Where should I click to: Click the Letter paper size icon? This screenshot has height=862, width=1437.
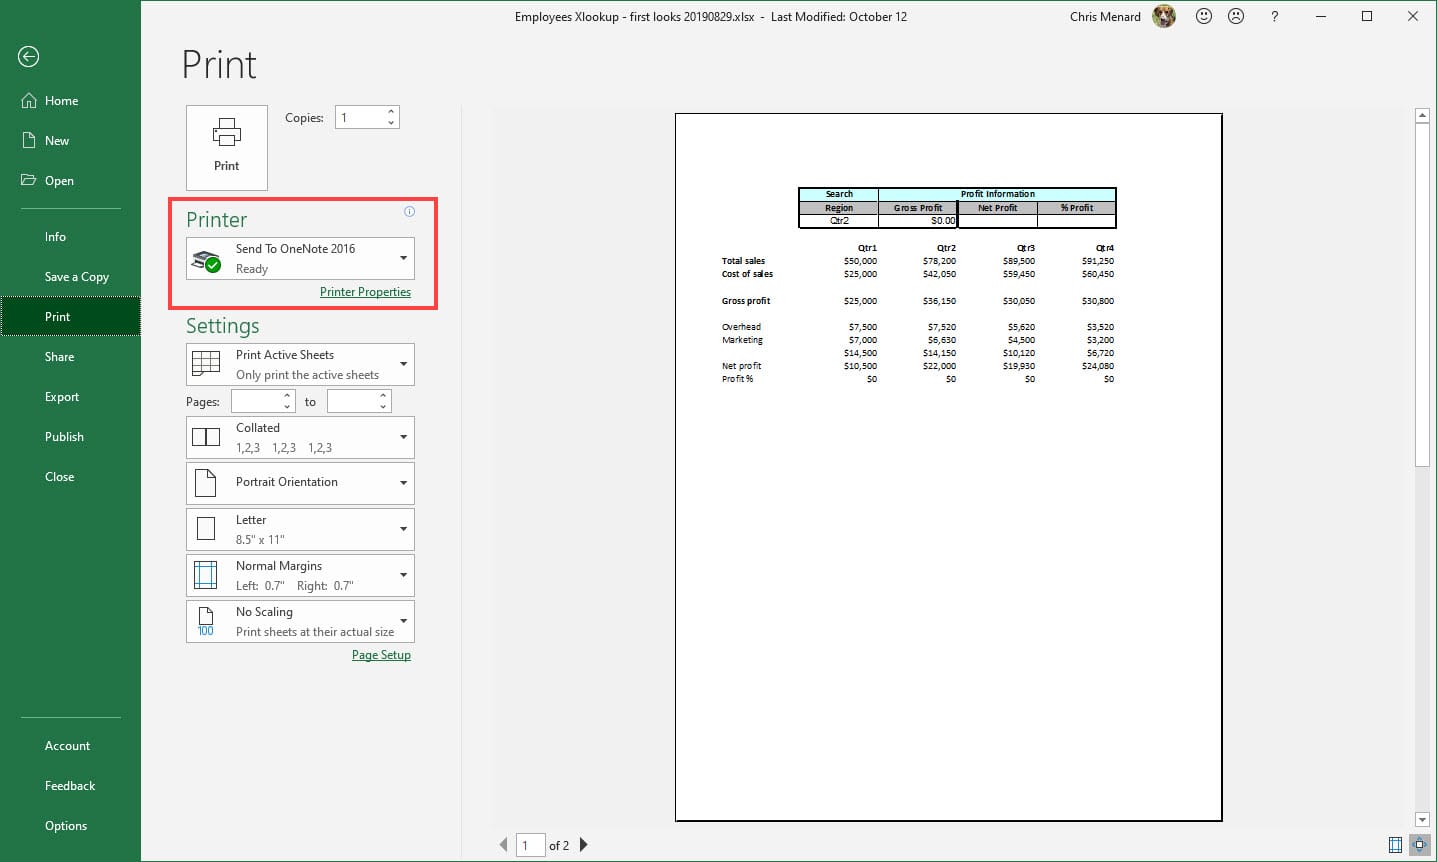tap(206, 529)
